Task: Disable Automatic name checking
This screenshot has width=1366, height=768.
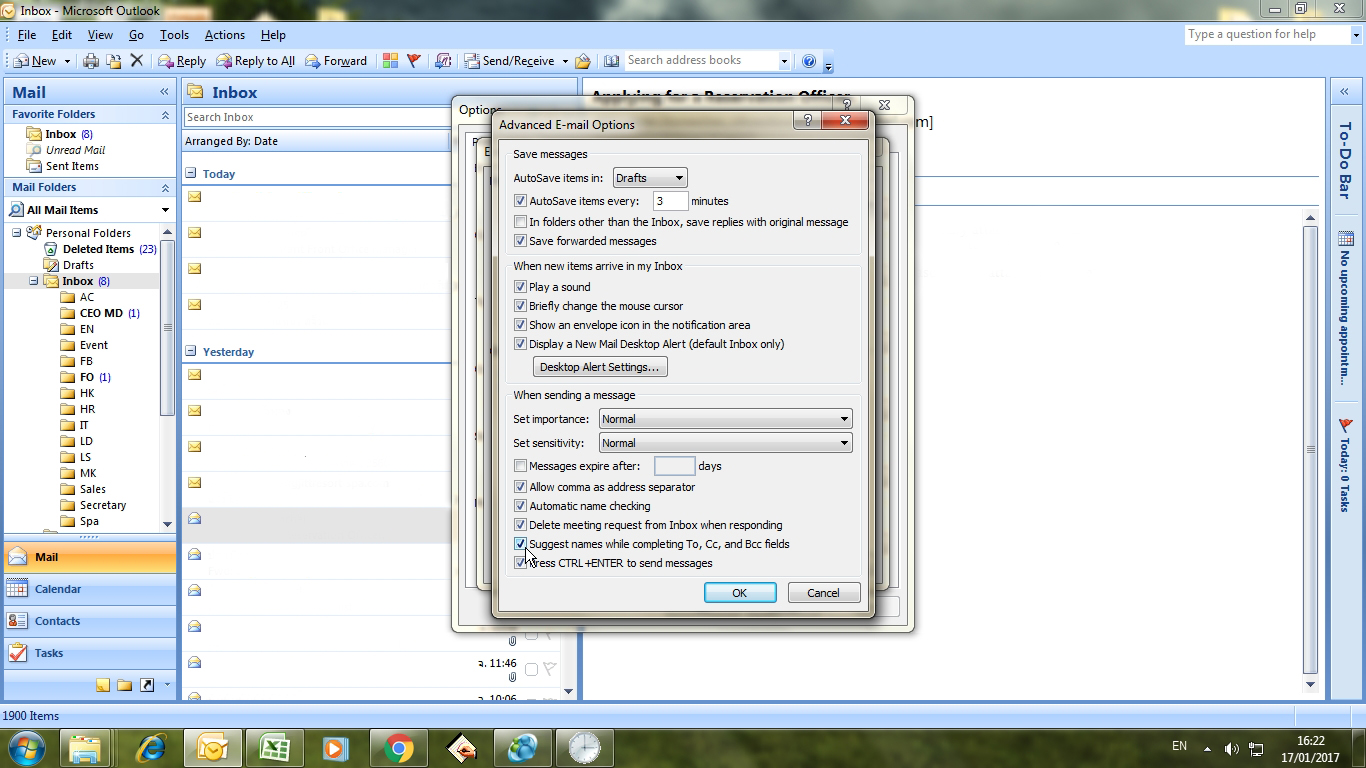Action: (x=520, y=505)
